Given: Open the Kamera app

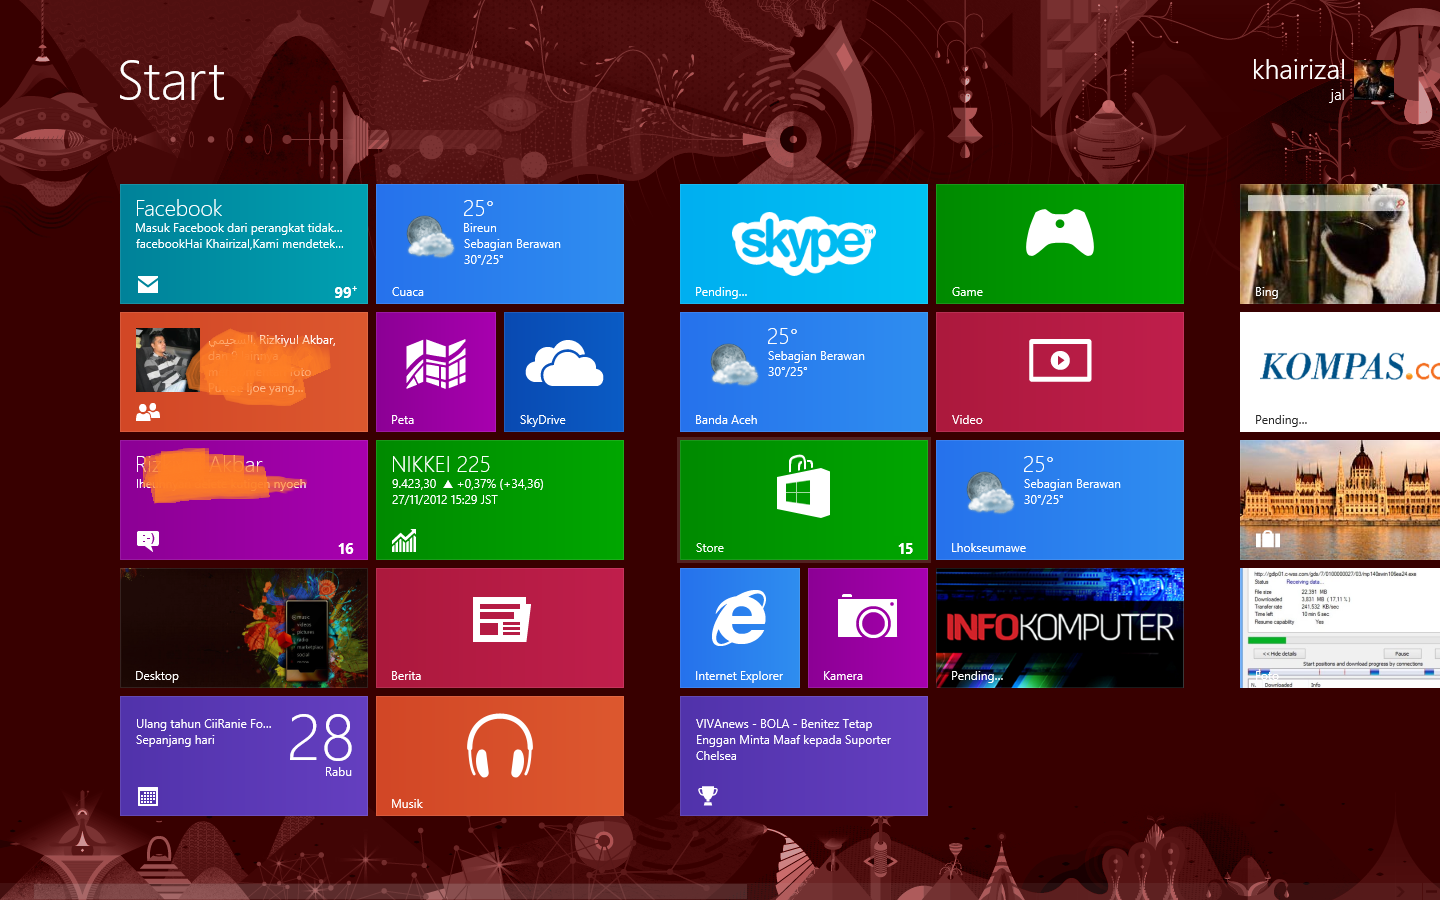Looking at the screenshot, I should (866, 628).
